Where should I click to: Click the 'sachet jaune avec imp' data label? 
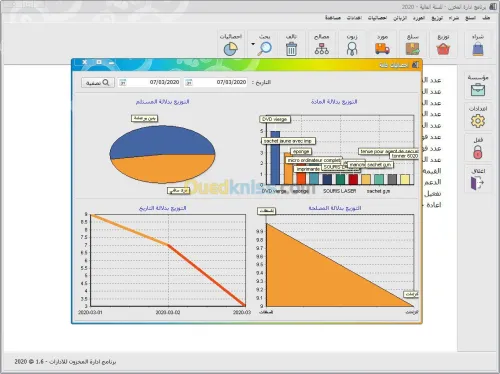(x=288, y=141)
